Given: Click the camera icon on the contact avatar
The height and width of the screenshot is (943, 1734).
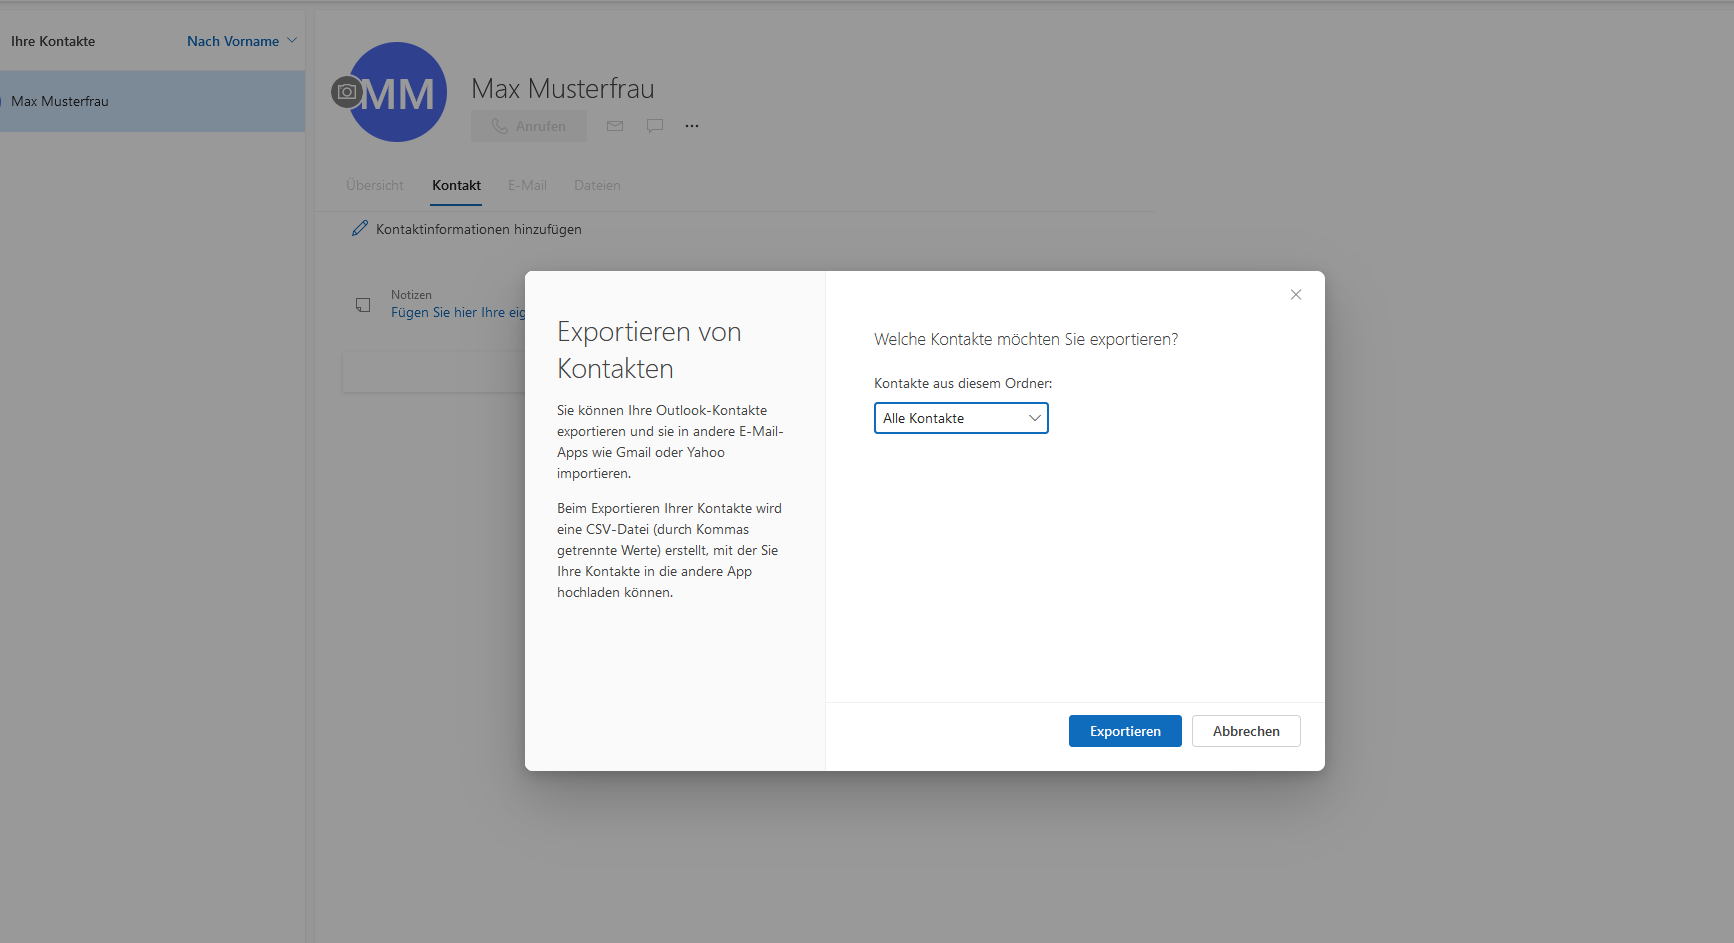Looking at the screenshot, I should point(346,92).
